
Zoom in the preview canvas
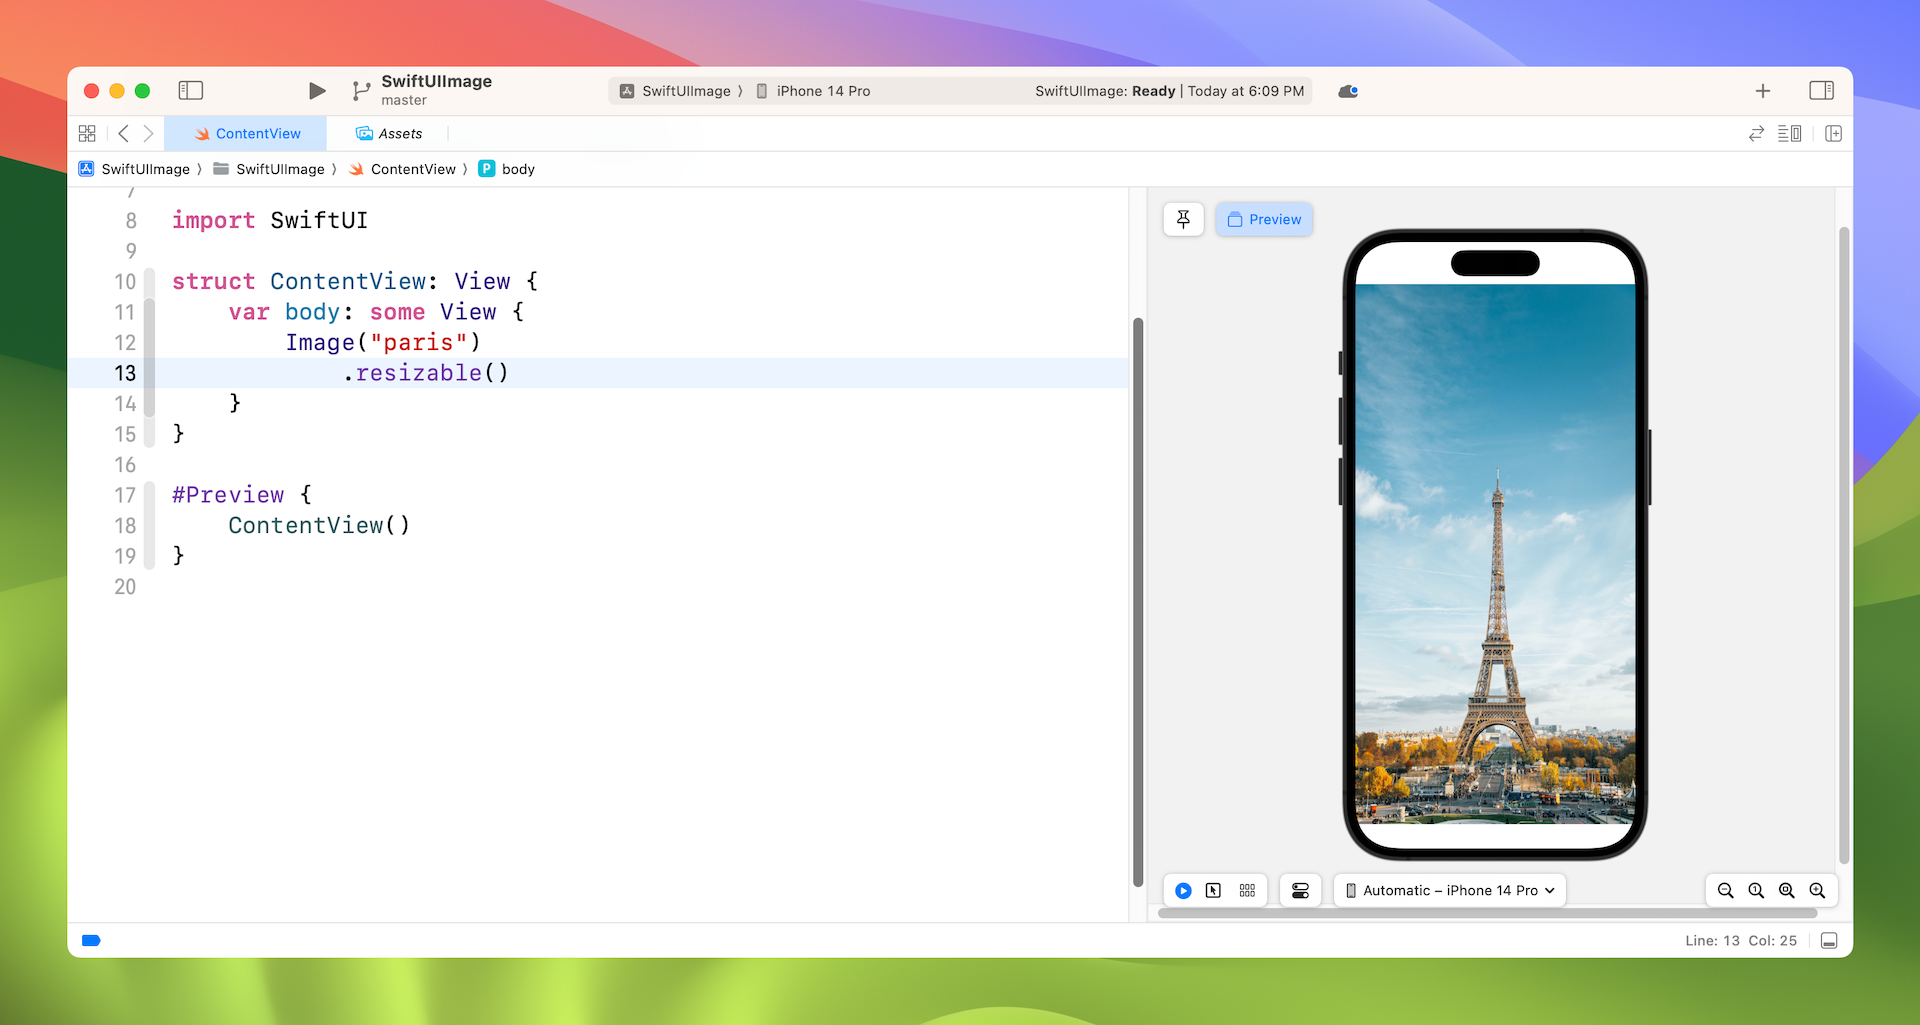tap(1817, 890)
